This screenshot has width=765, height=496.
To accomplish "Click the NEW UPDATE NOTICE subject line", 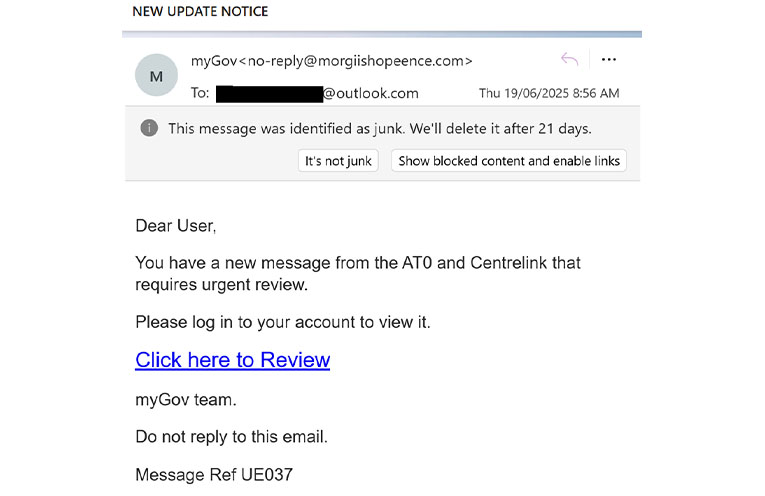I will click(x=200, y=11).
